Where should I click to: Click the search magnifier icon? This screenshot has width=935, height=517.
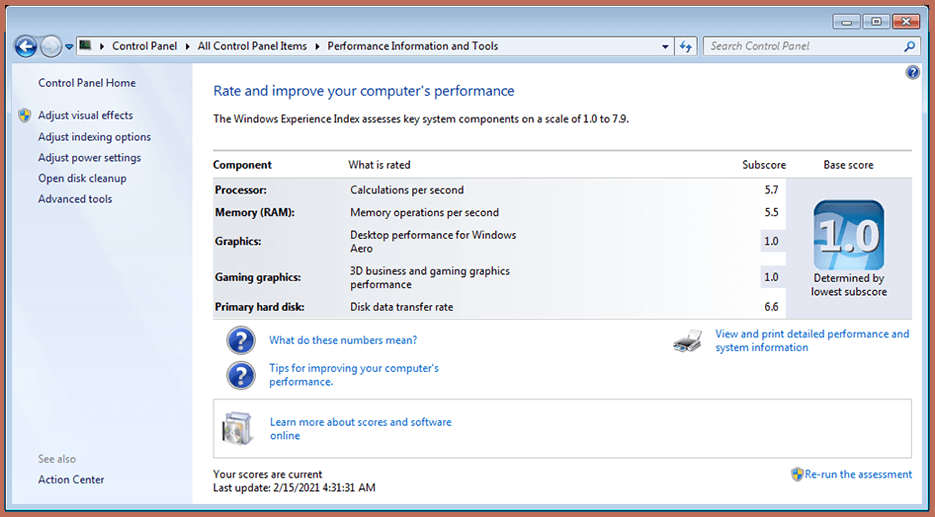[910, 46]
